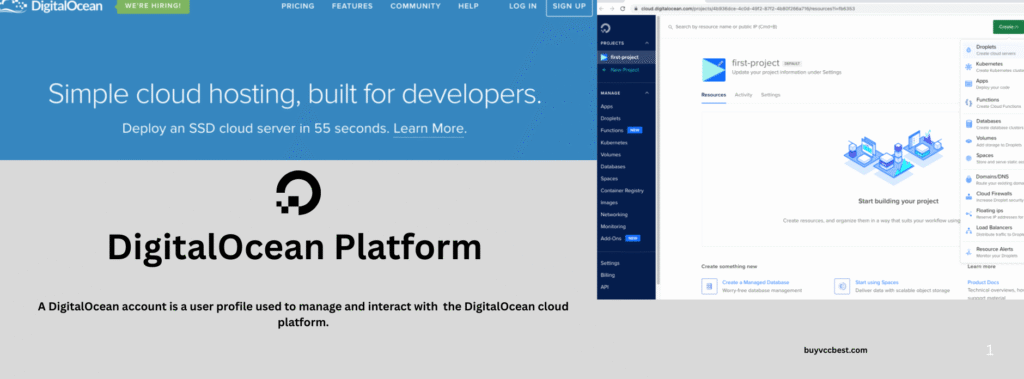Open FEATURES on the homepage nav
This screenshot has height=379, width=1024.
point(352,6)
